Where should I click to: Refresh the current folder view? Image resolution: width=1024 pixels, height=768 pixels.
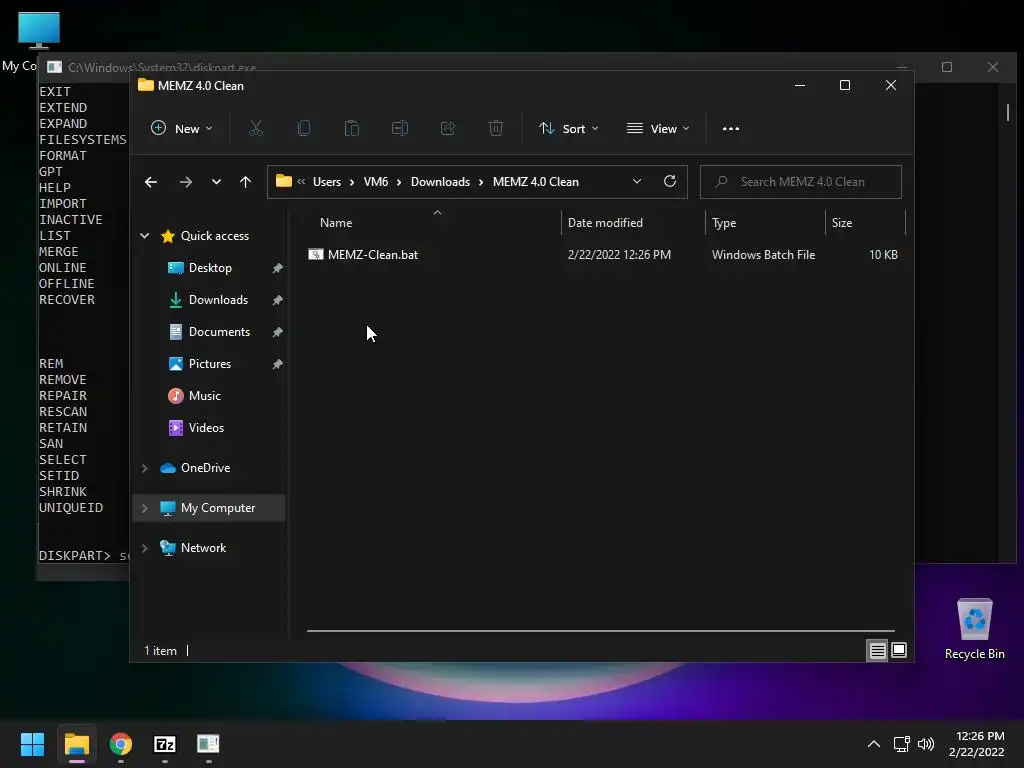669,182
